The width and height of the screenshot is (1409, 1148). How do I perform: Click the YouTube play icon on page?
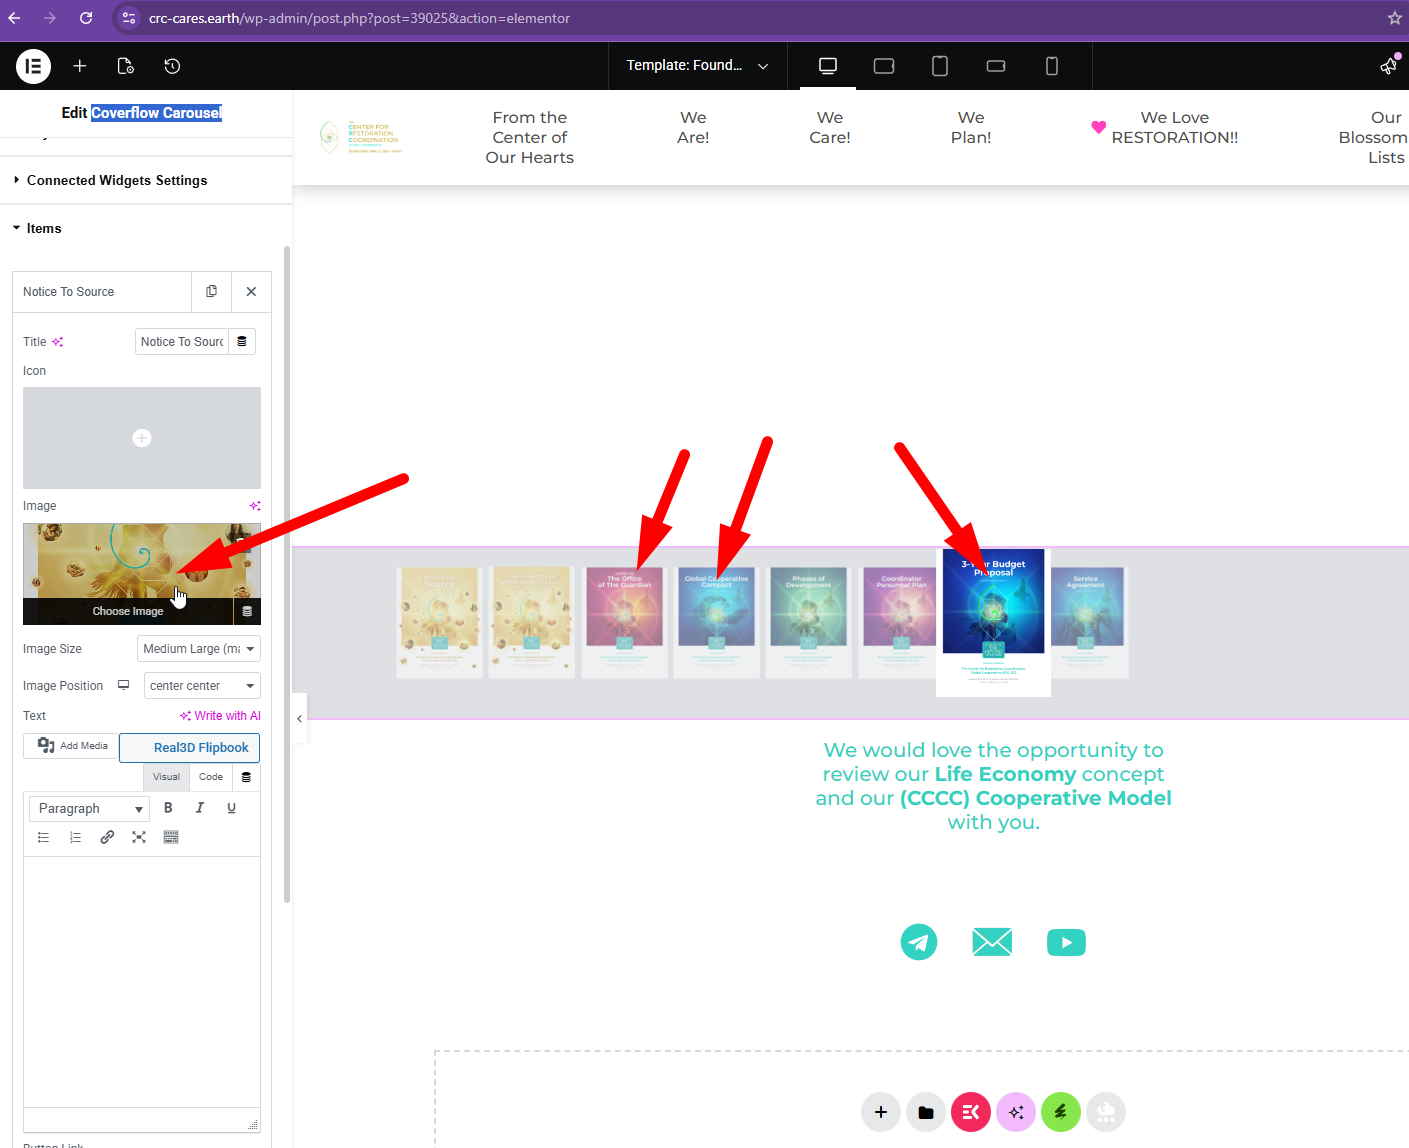click(1066, 942)
